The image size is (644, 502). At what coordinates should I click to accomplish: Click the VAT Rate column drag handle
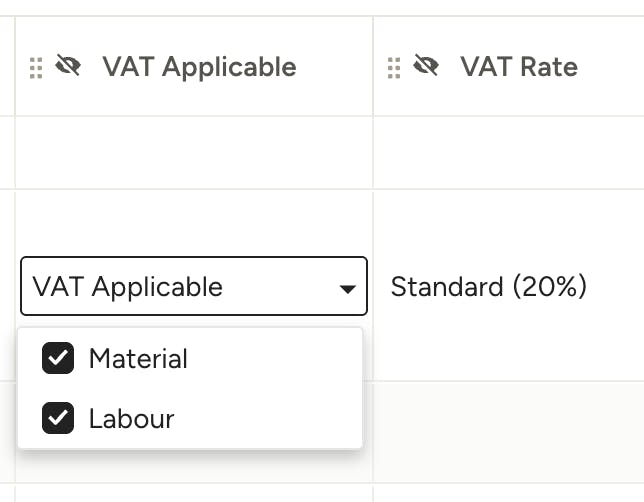tap(394, 68)
